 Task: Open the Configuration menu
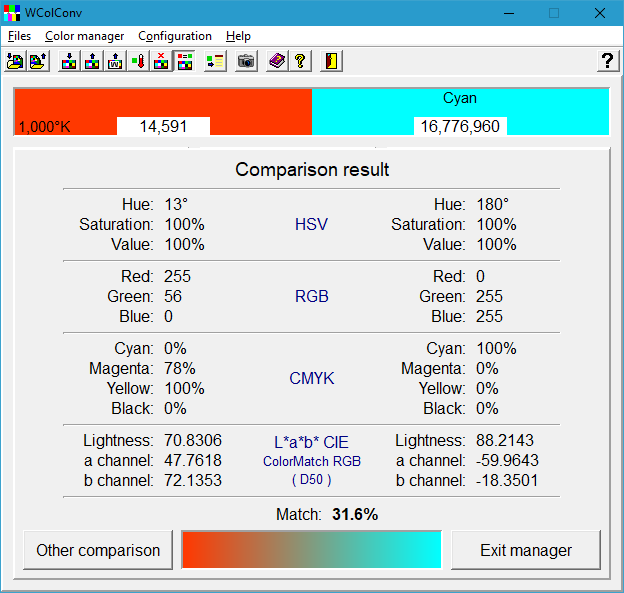coord(175,36)
